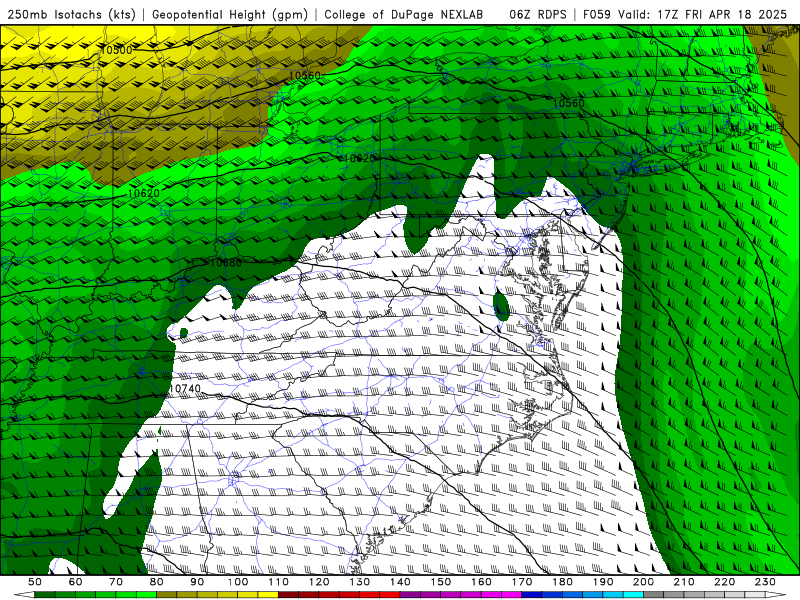Select the 'Geopotential Height (gpm)' header label

[x=230, y=14]
